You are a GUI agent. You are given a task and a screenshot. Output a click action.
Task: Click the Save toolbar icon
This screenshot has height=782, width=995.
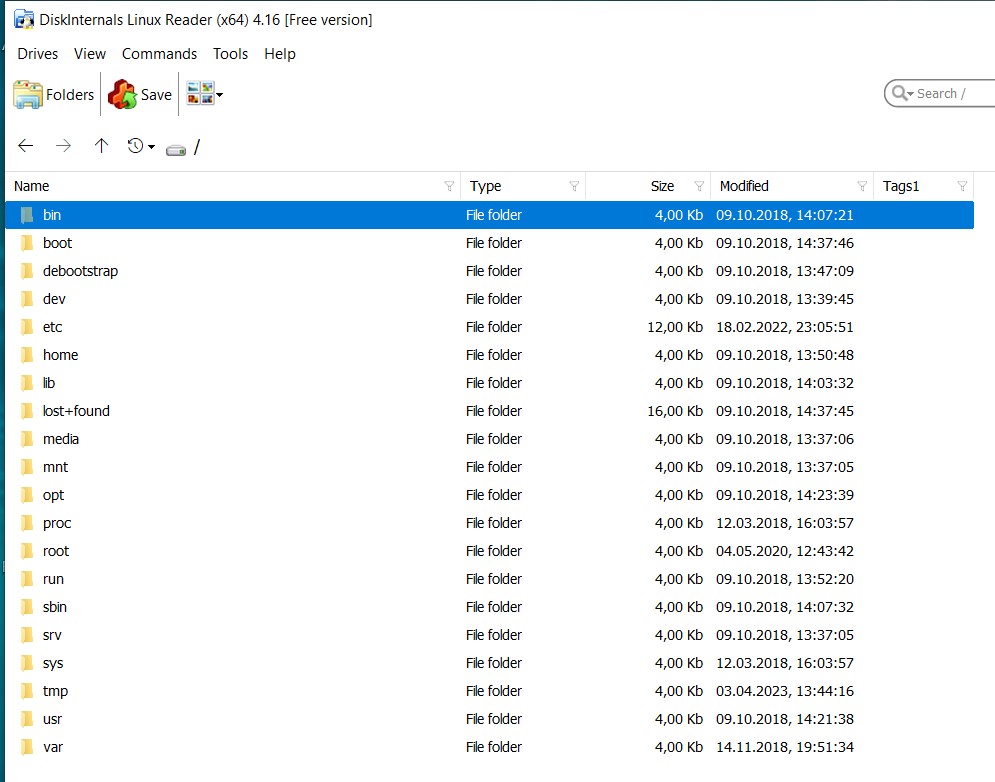point(122,95)
